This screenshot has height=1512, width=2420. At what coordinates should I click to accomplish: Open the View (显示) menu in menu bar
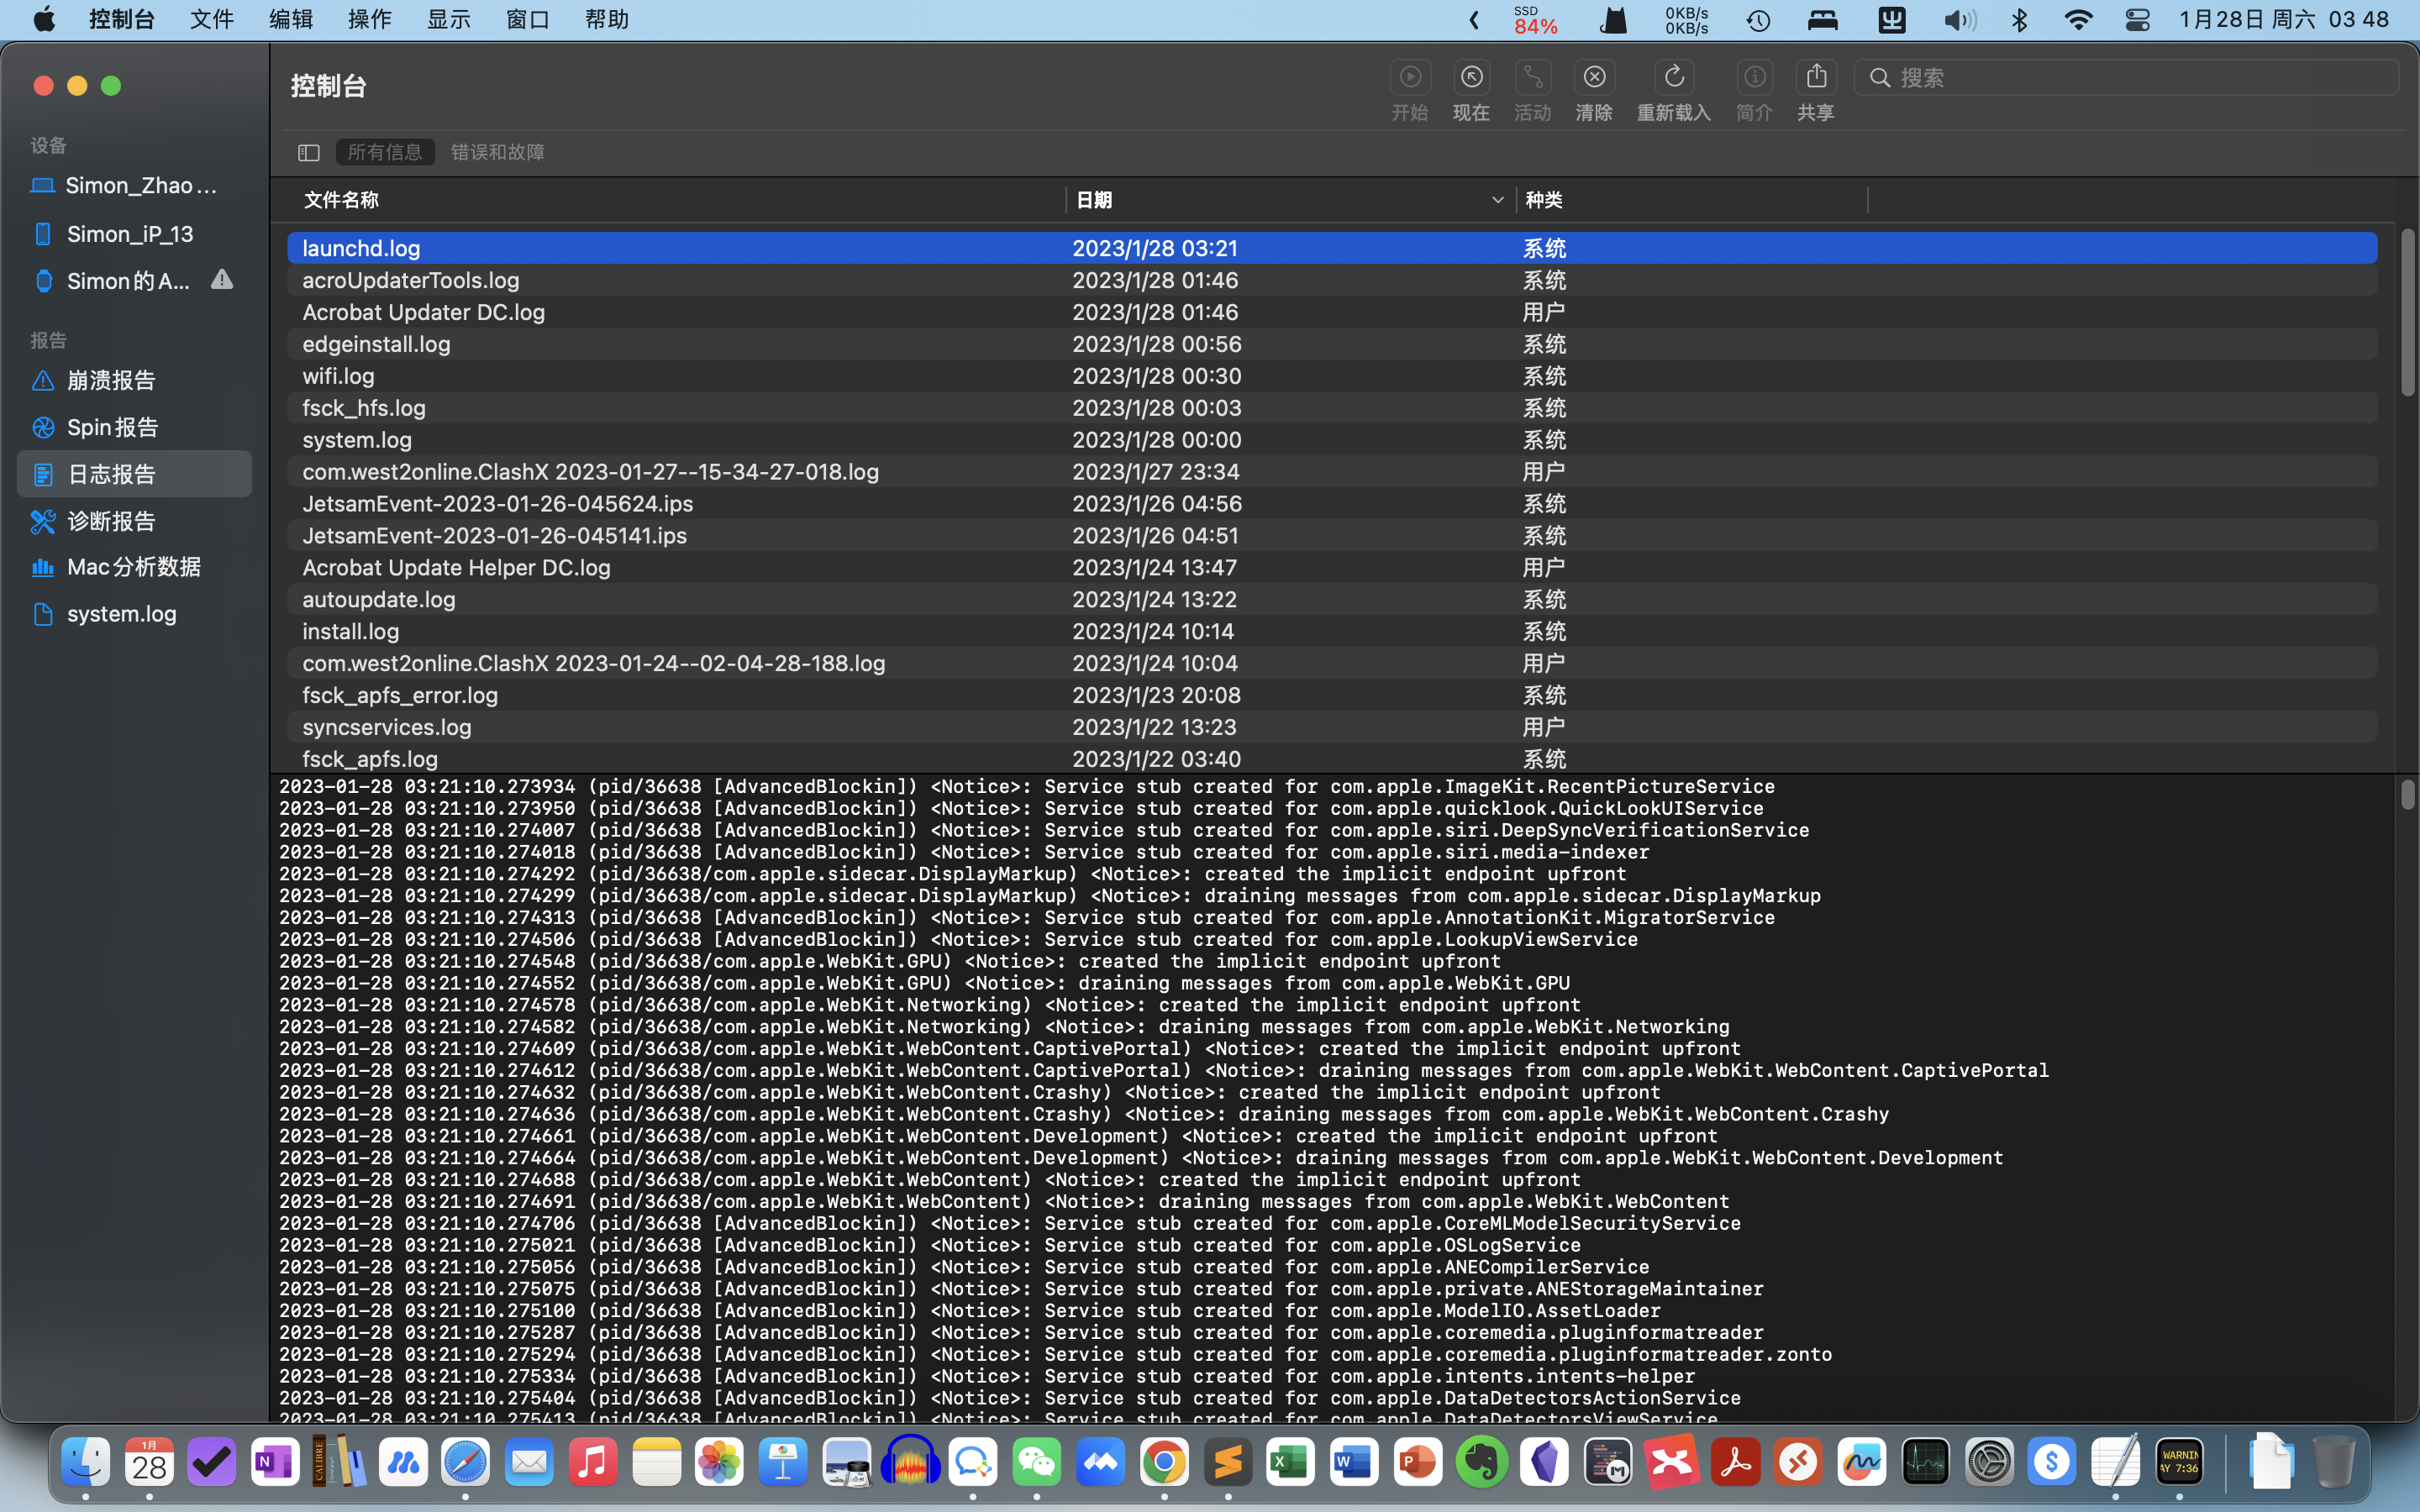[448, 19]
